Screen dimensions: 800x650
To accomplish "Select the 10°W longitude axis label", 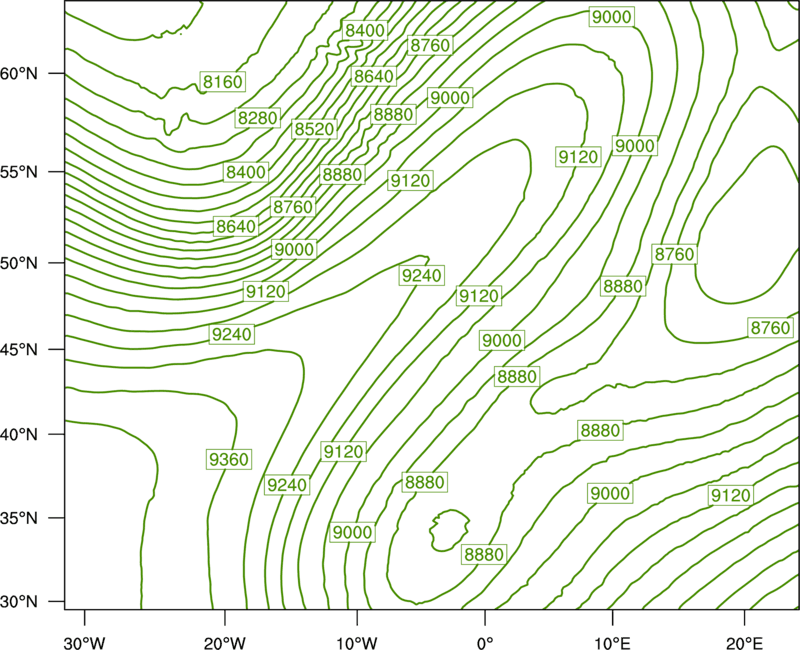I will [357, 643].
